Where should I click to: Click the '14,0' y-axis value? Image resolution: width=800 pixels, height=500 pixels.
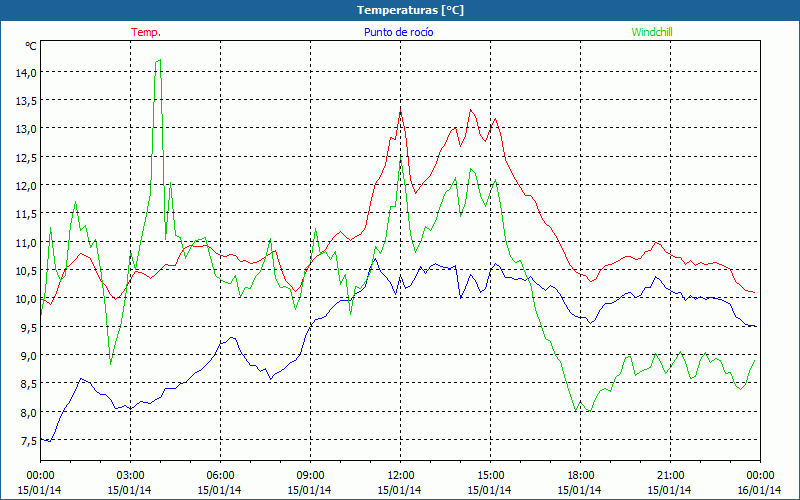27,72
